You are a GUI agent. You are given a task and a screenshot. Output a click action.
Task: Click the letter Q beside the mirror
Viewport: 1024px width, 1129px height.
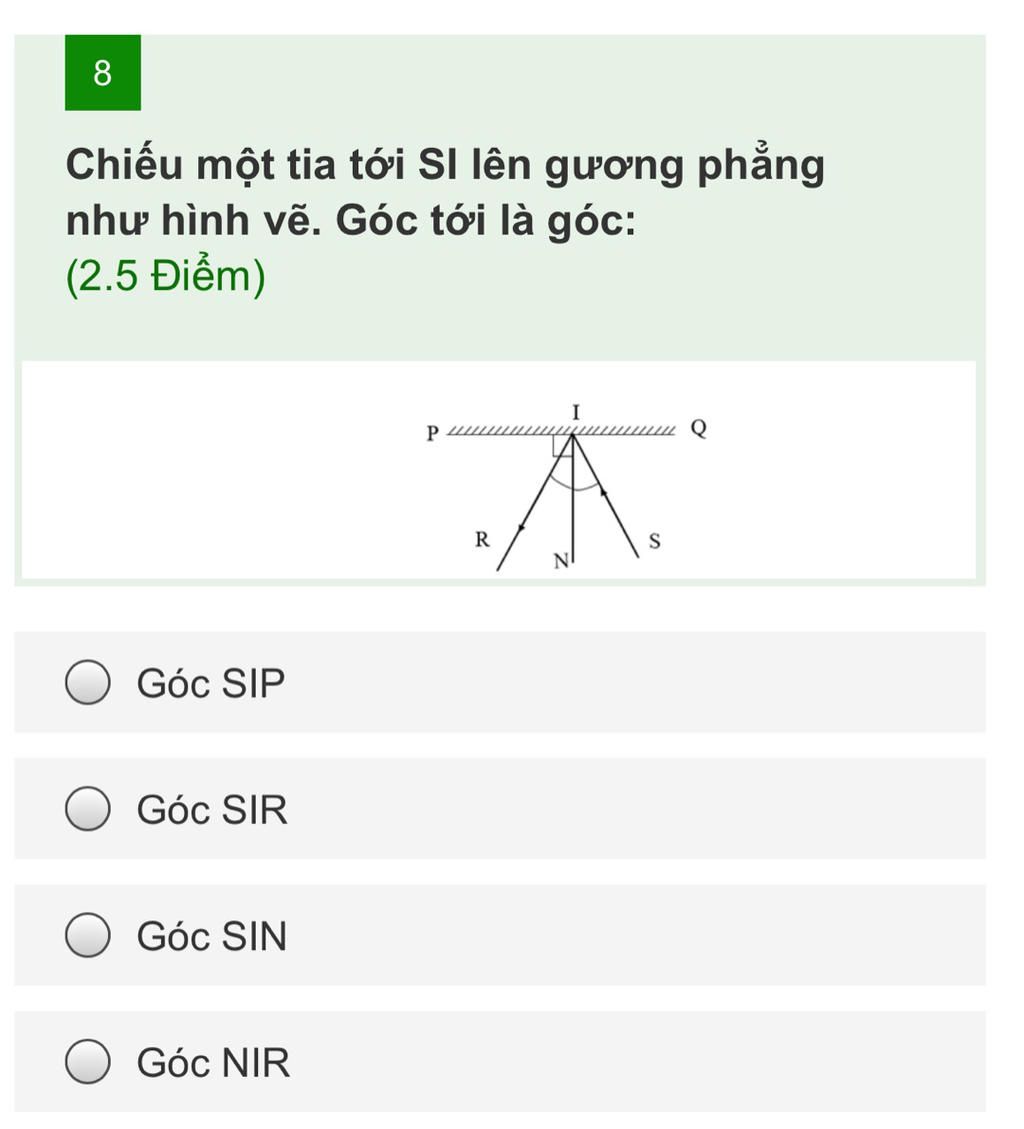pyautogui.click(x=699, y=428)
